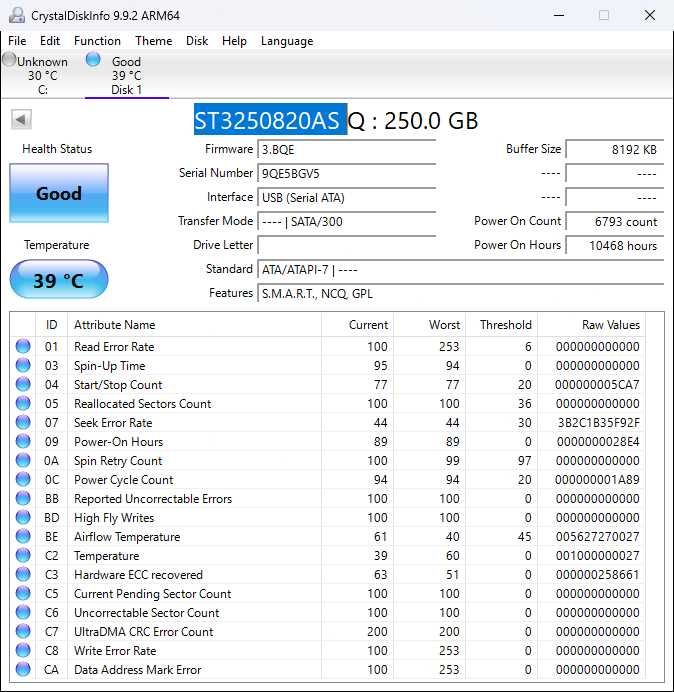Click status orb for Hardware ECC recovered
The image size is (674, 692).
(23, 574)
